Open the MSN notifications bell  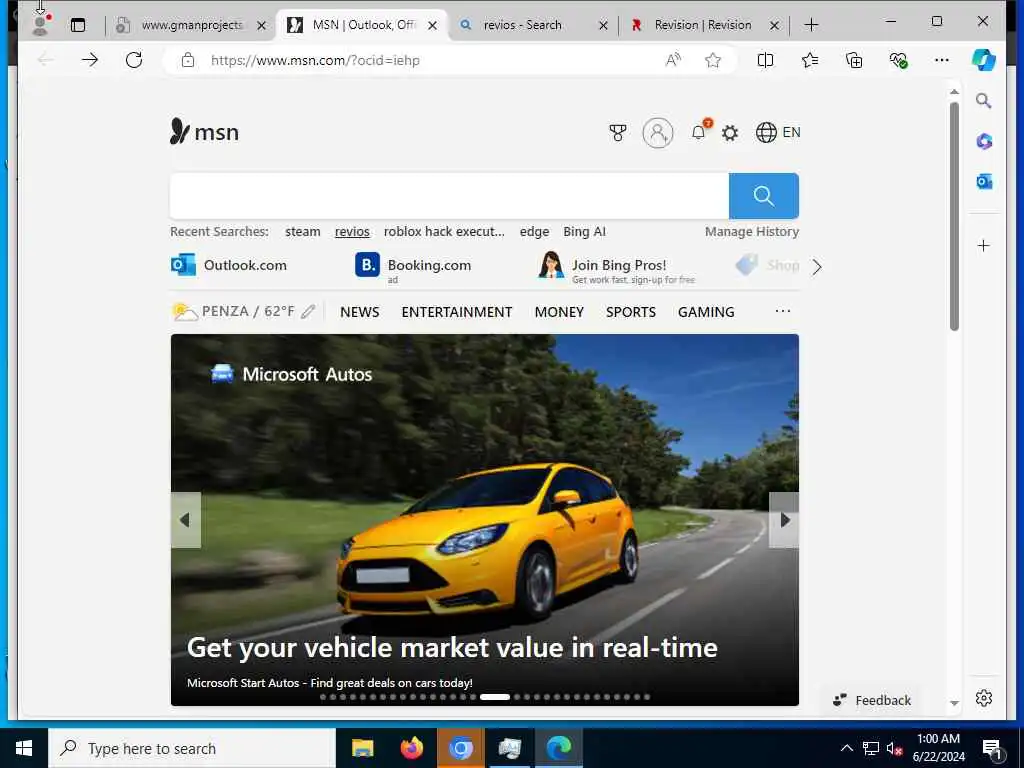[699, 133]
